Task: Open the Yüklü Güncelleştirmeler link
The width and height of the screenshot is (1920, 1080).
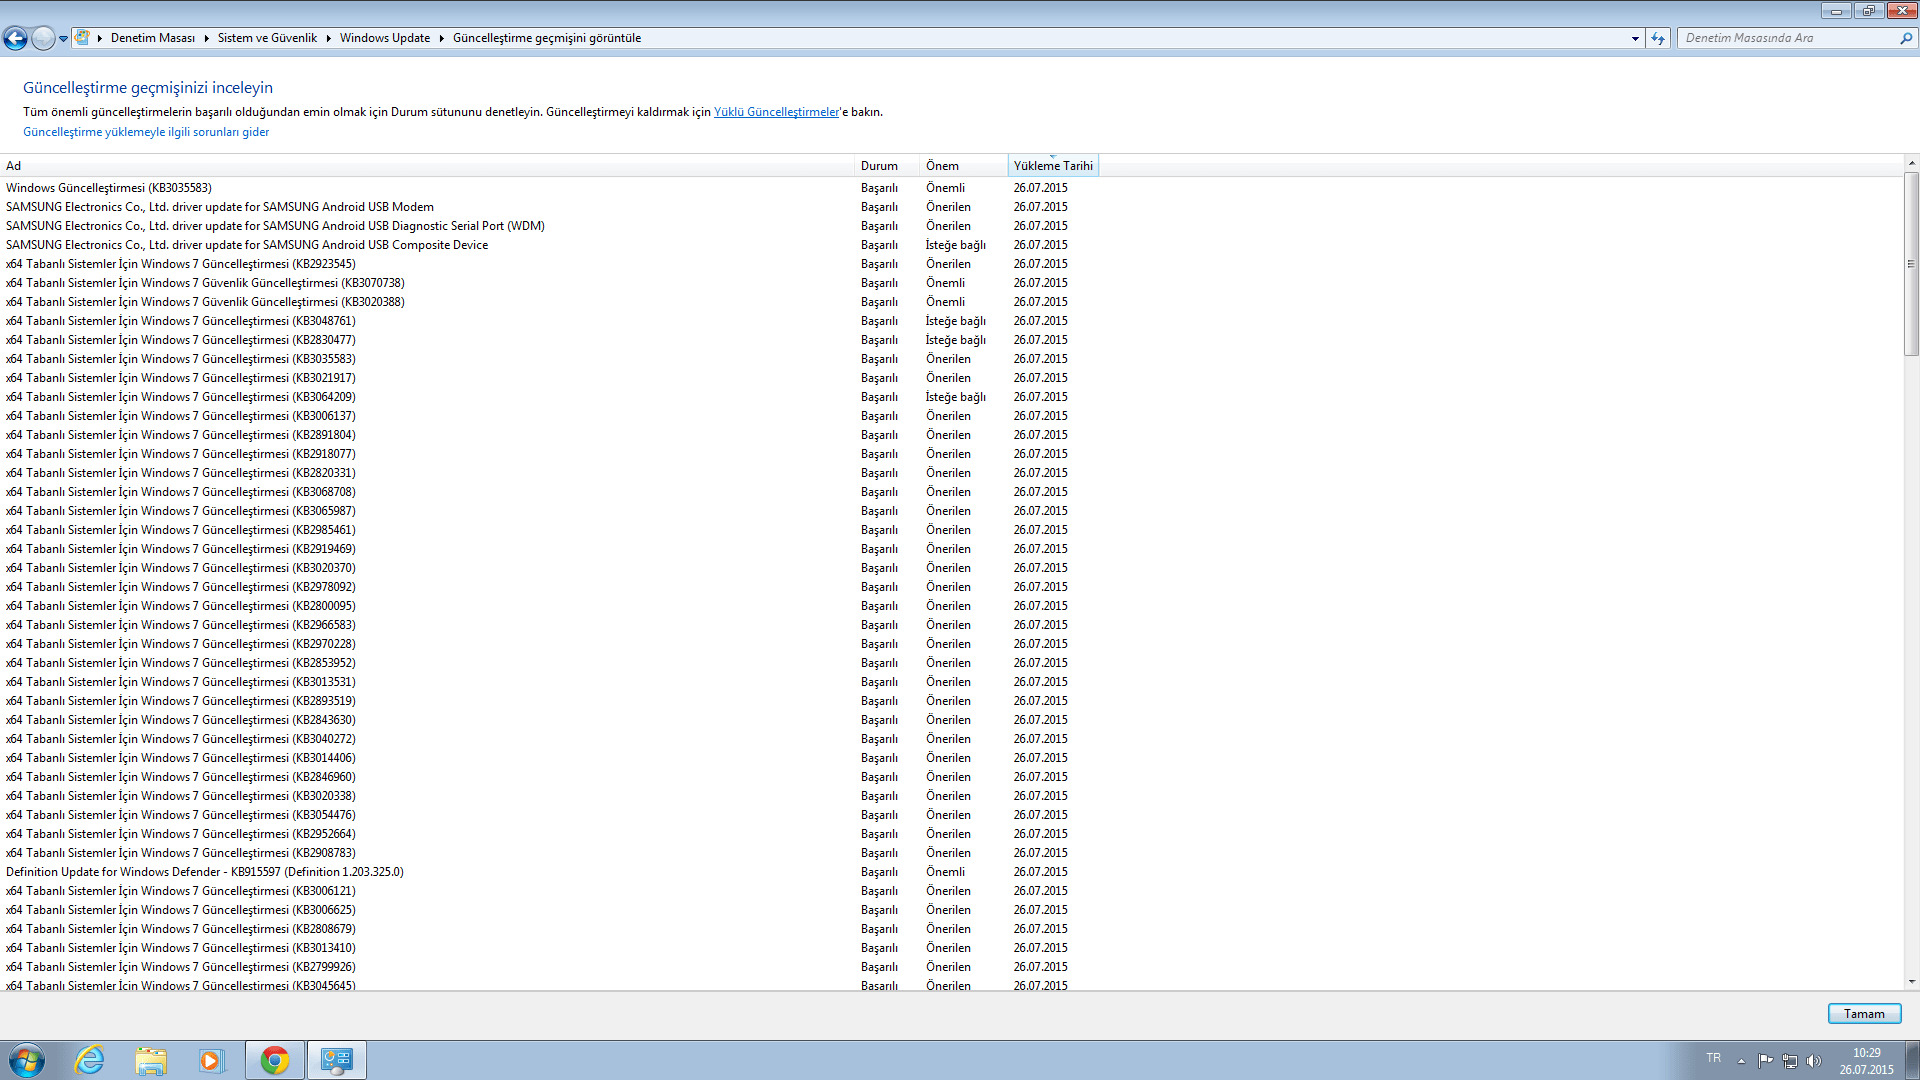Action: pyautogui.click(x=776, y=112)
